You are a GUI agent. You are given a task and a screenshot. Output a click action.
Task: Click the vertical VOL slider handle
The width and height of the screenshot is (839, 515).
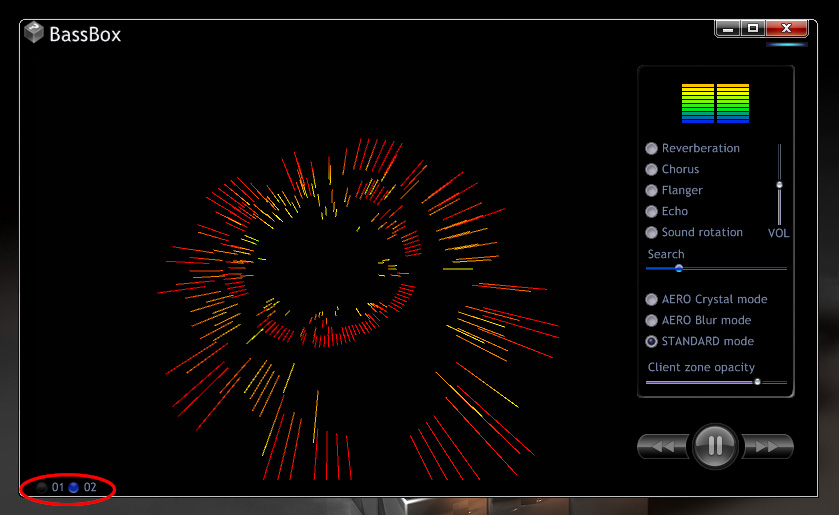(x=779, y=184)
